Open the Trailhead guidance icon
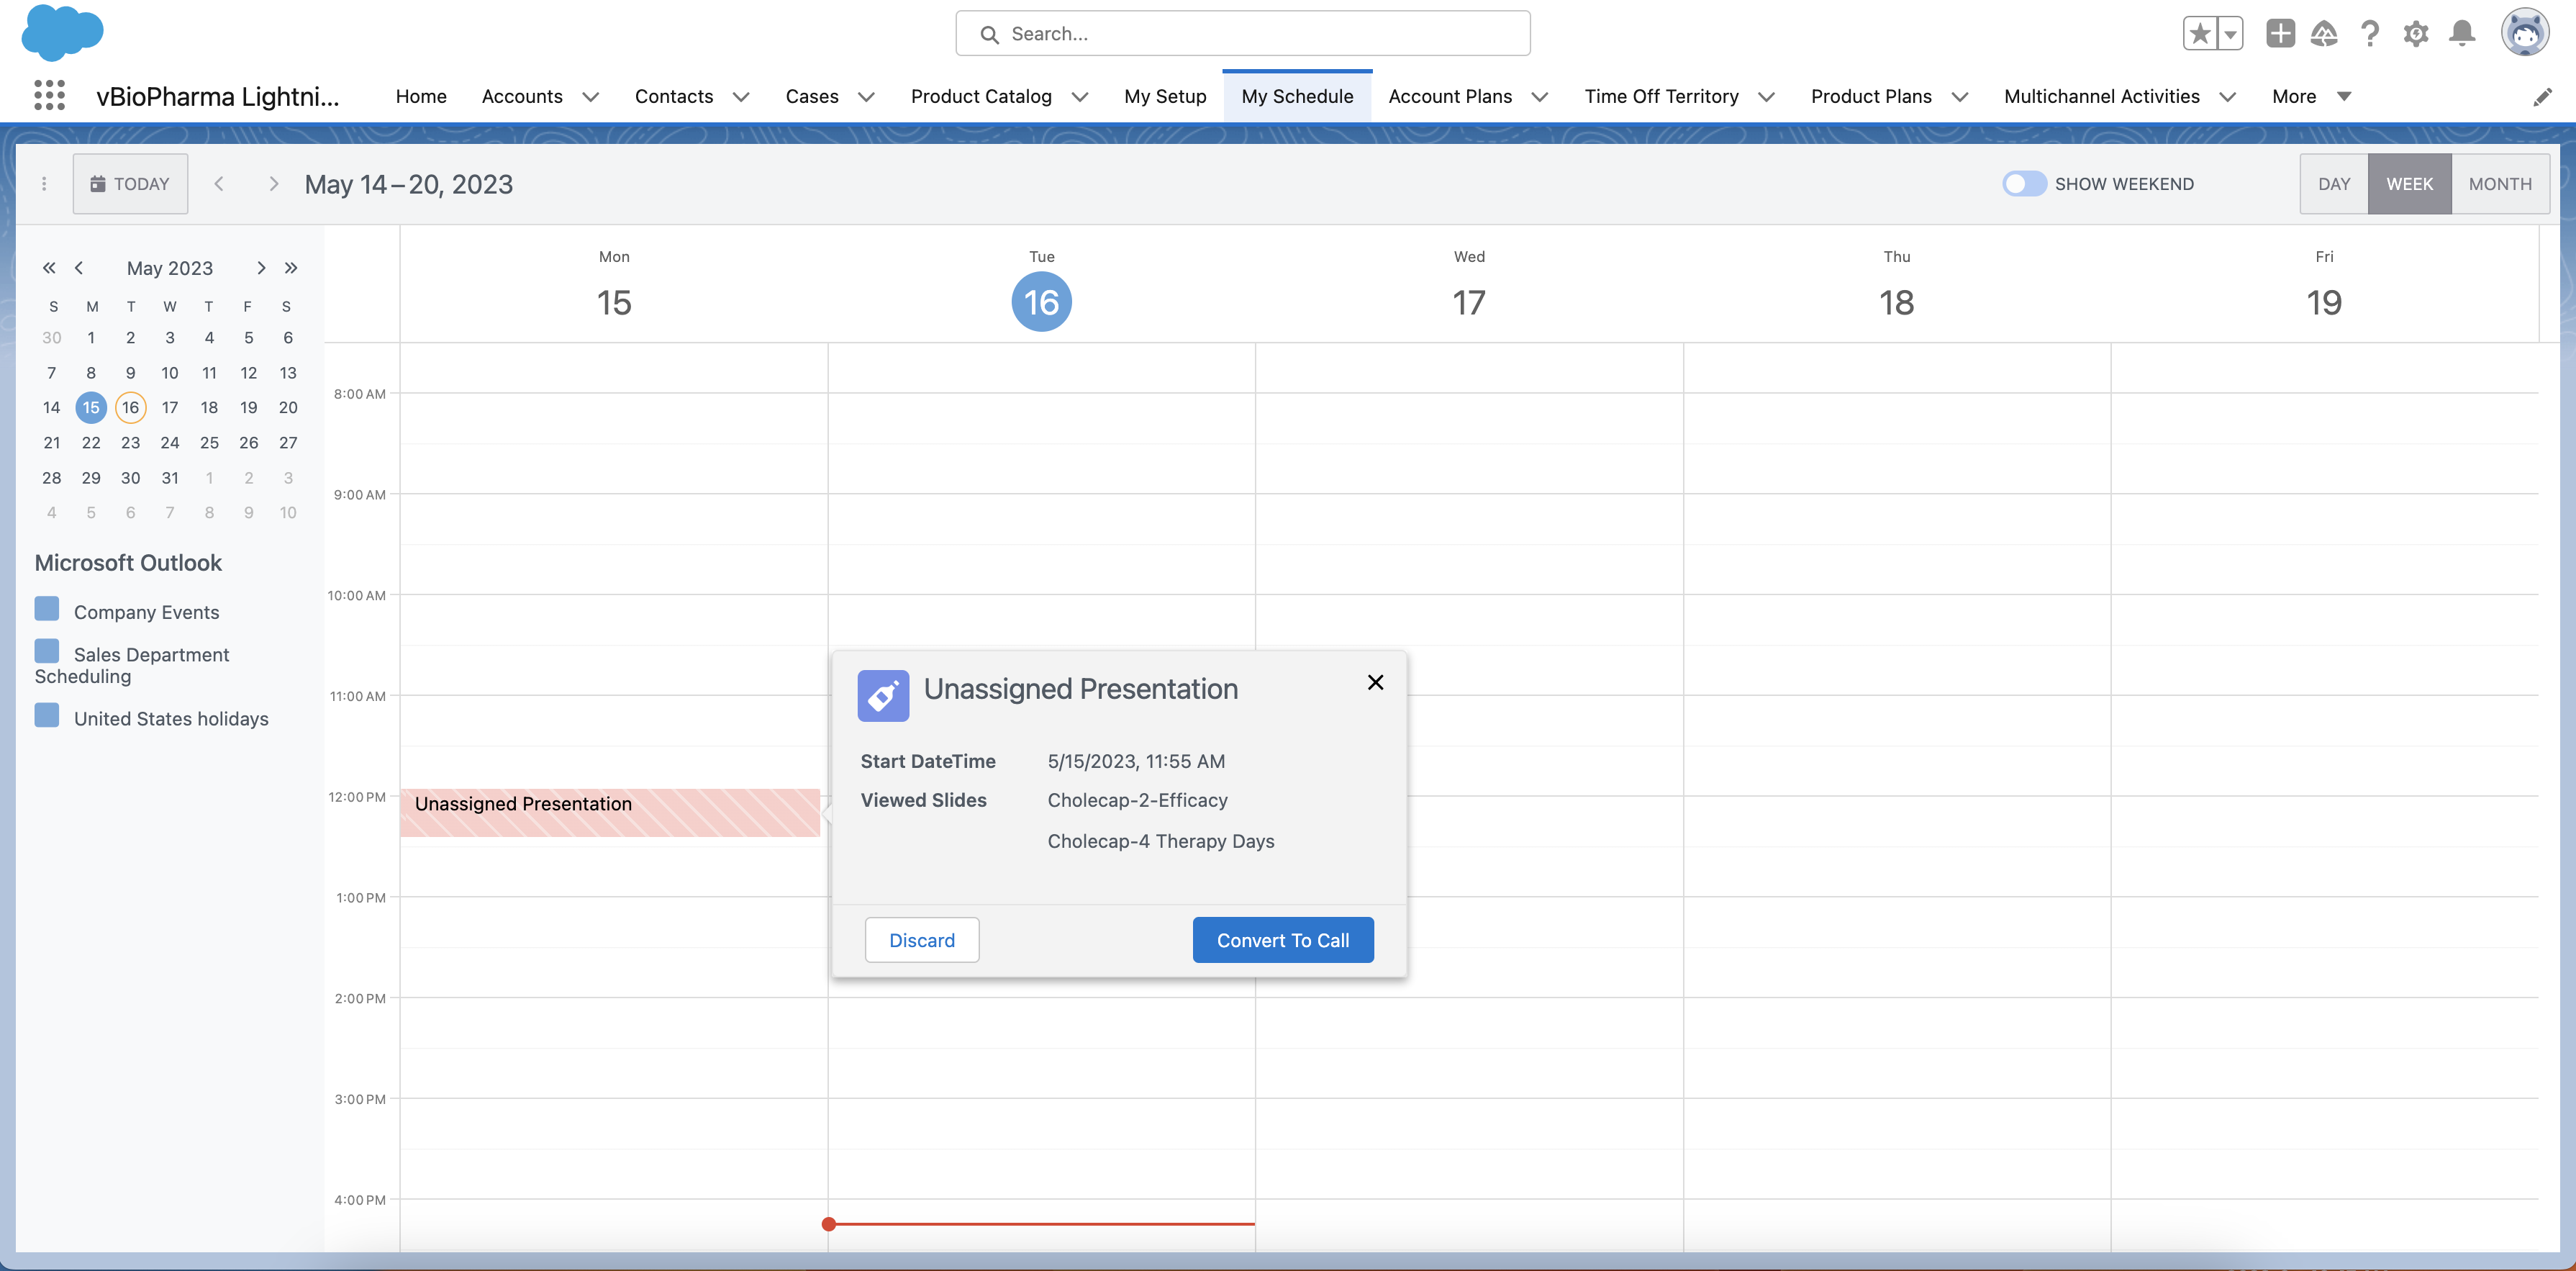The width and height of the screenshot is (2576, 1271). [2323, 34]
